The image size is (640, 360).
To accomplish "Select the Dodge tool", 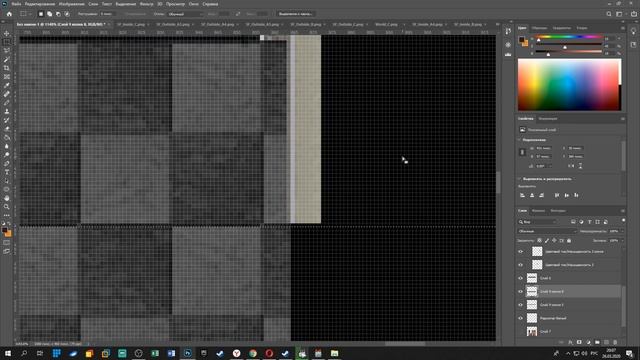I will click(7, 155).
